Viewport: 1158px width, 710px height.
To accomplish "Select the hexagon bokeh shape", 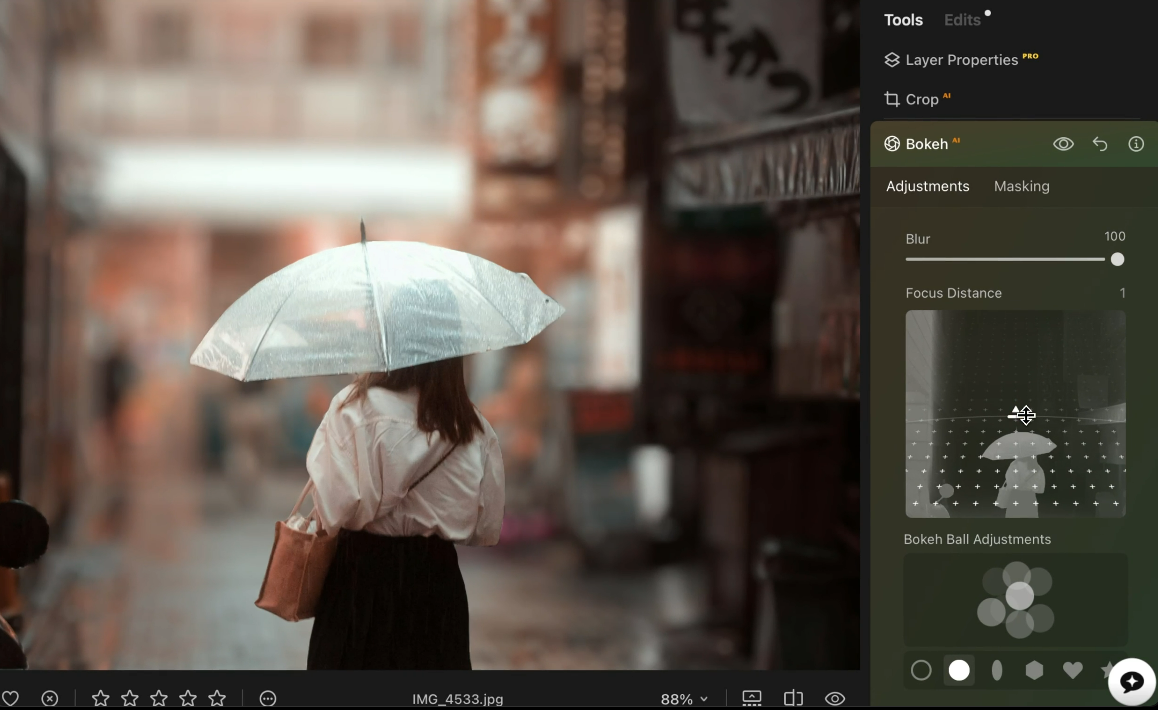I will (x=1034, y=670).
